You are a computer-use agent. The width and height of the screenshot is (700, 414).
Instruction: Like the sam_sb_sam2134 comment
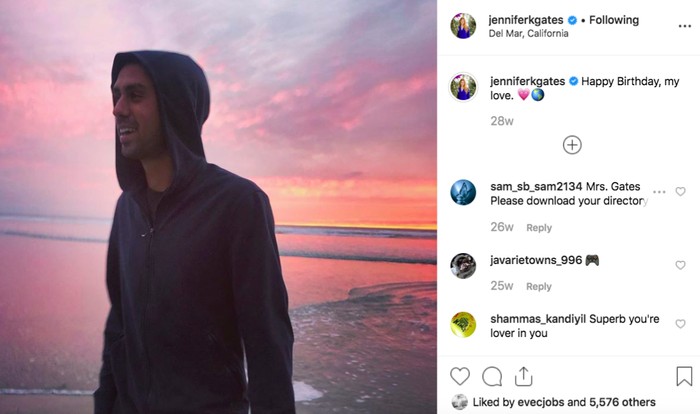click(681, 191)
